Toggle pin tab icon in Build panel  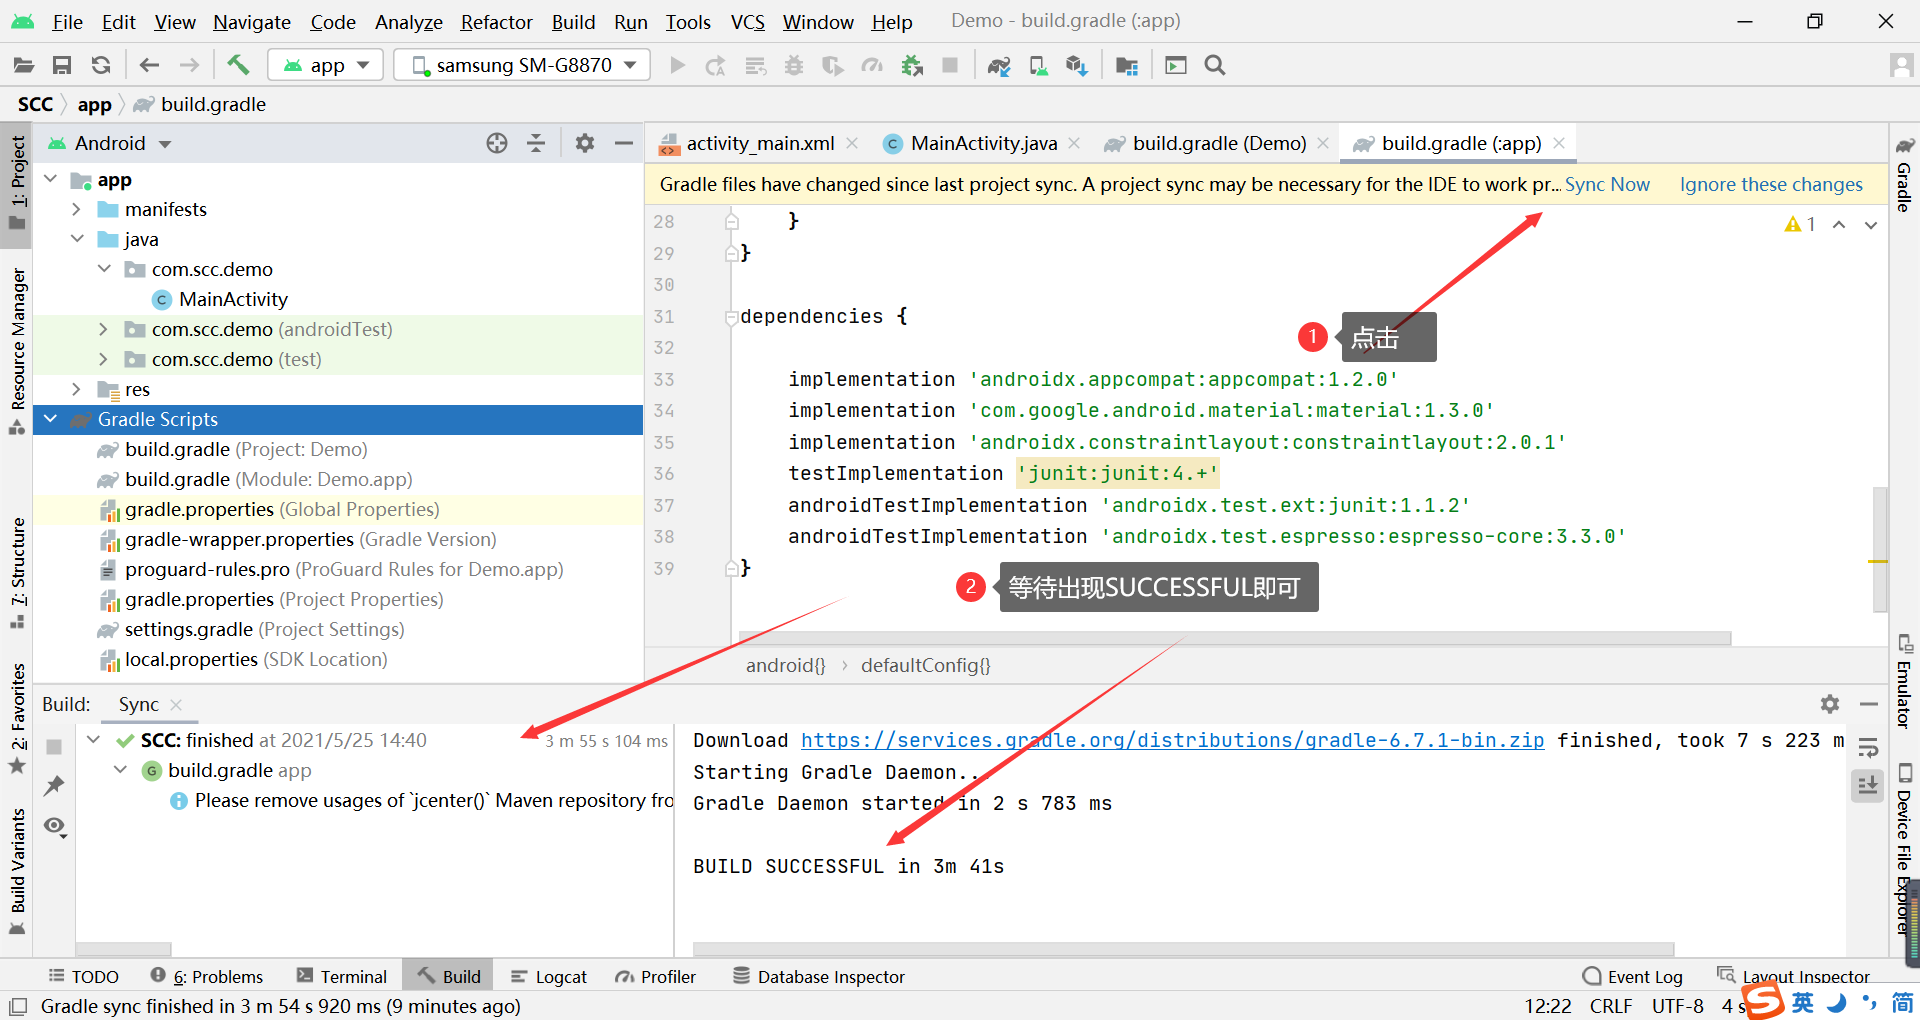coord(54,786)
